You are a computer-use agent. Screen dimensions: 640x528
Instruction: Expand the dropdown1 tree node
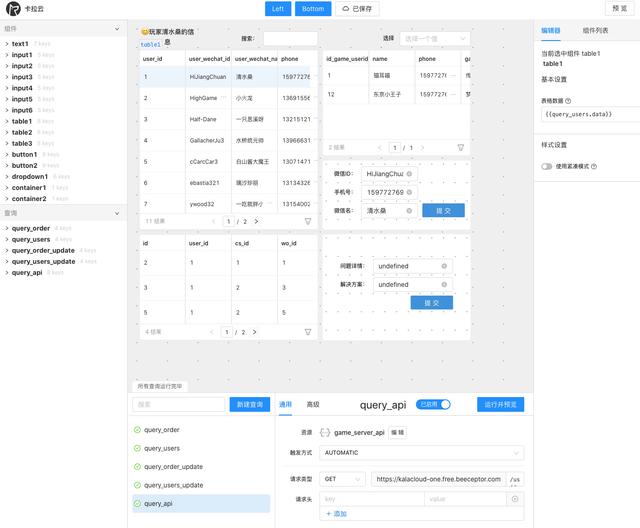[7, 177]
